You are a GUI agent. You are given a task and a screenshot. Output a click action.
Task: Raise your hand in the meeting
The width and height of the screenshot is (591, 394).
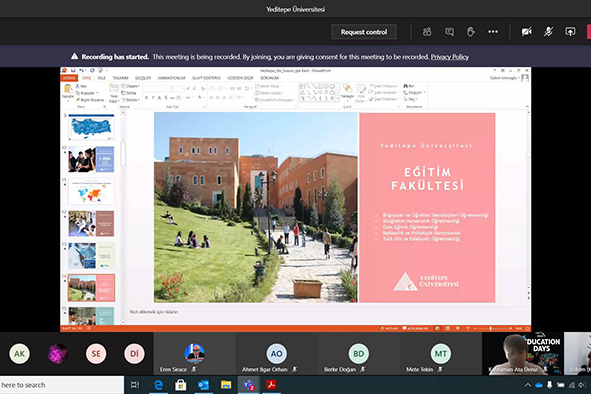(x=470, y=32)
